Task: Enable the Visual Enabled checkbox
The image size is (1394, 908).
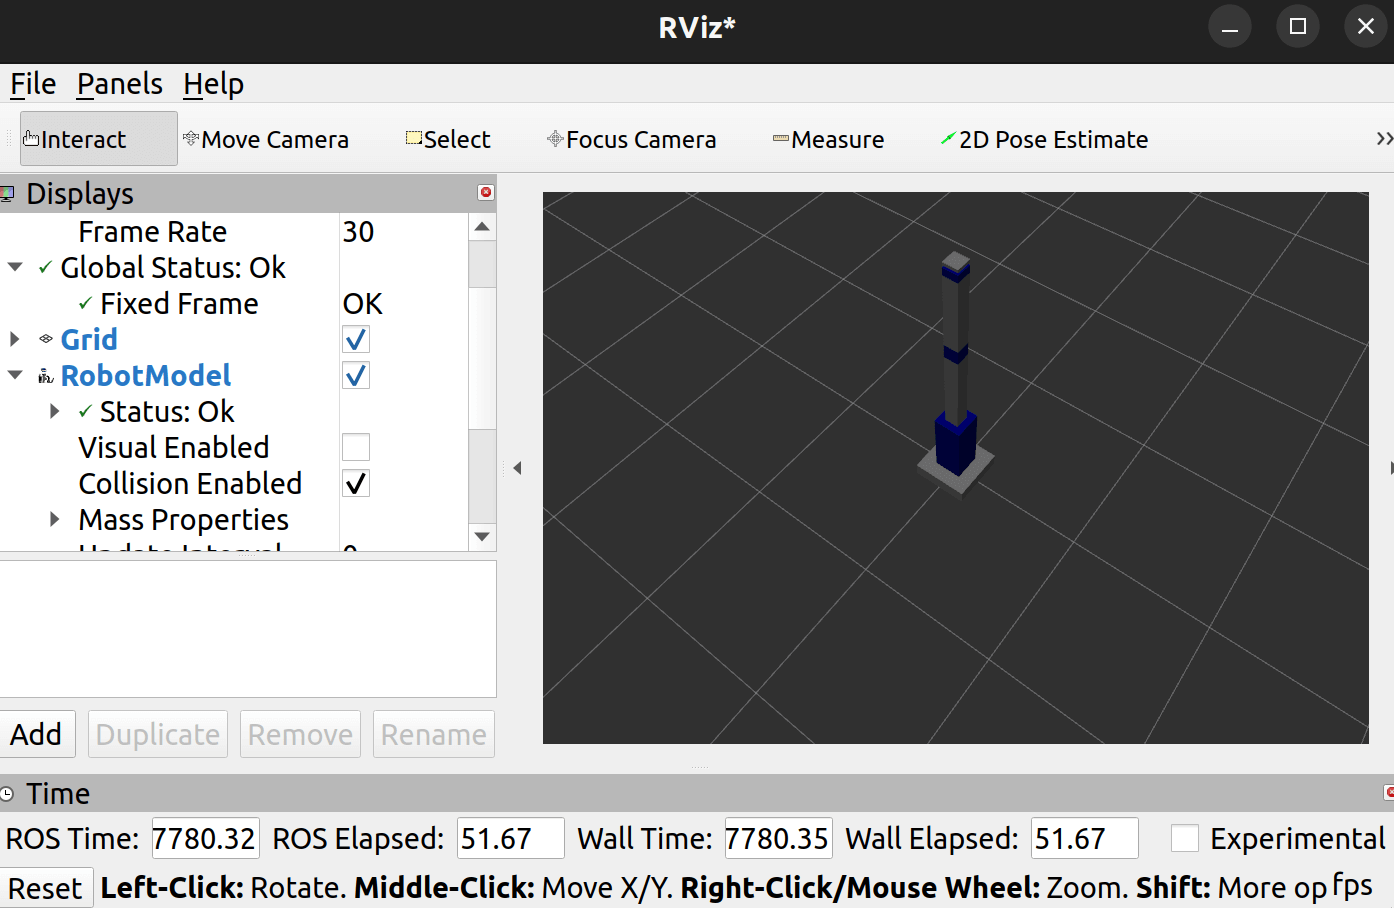Action: [356, 448]
